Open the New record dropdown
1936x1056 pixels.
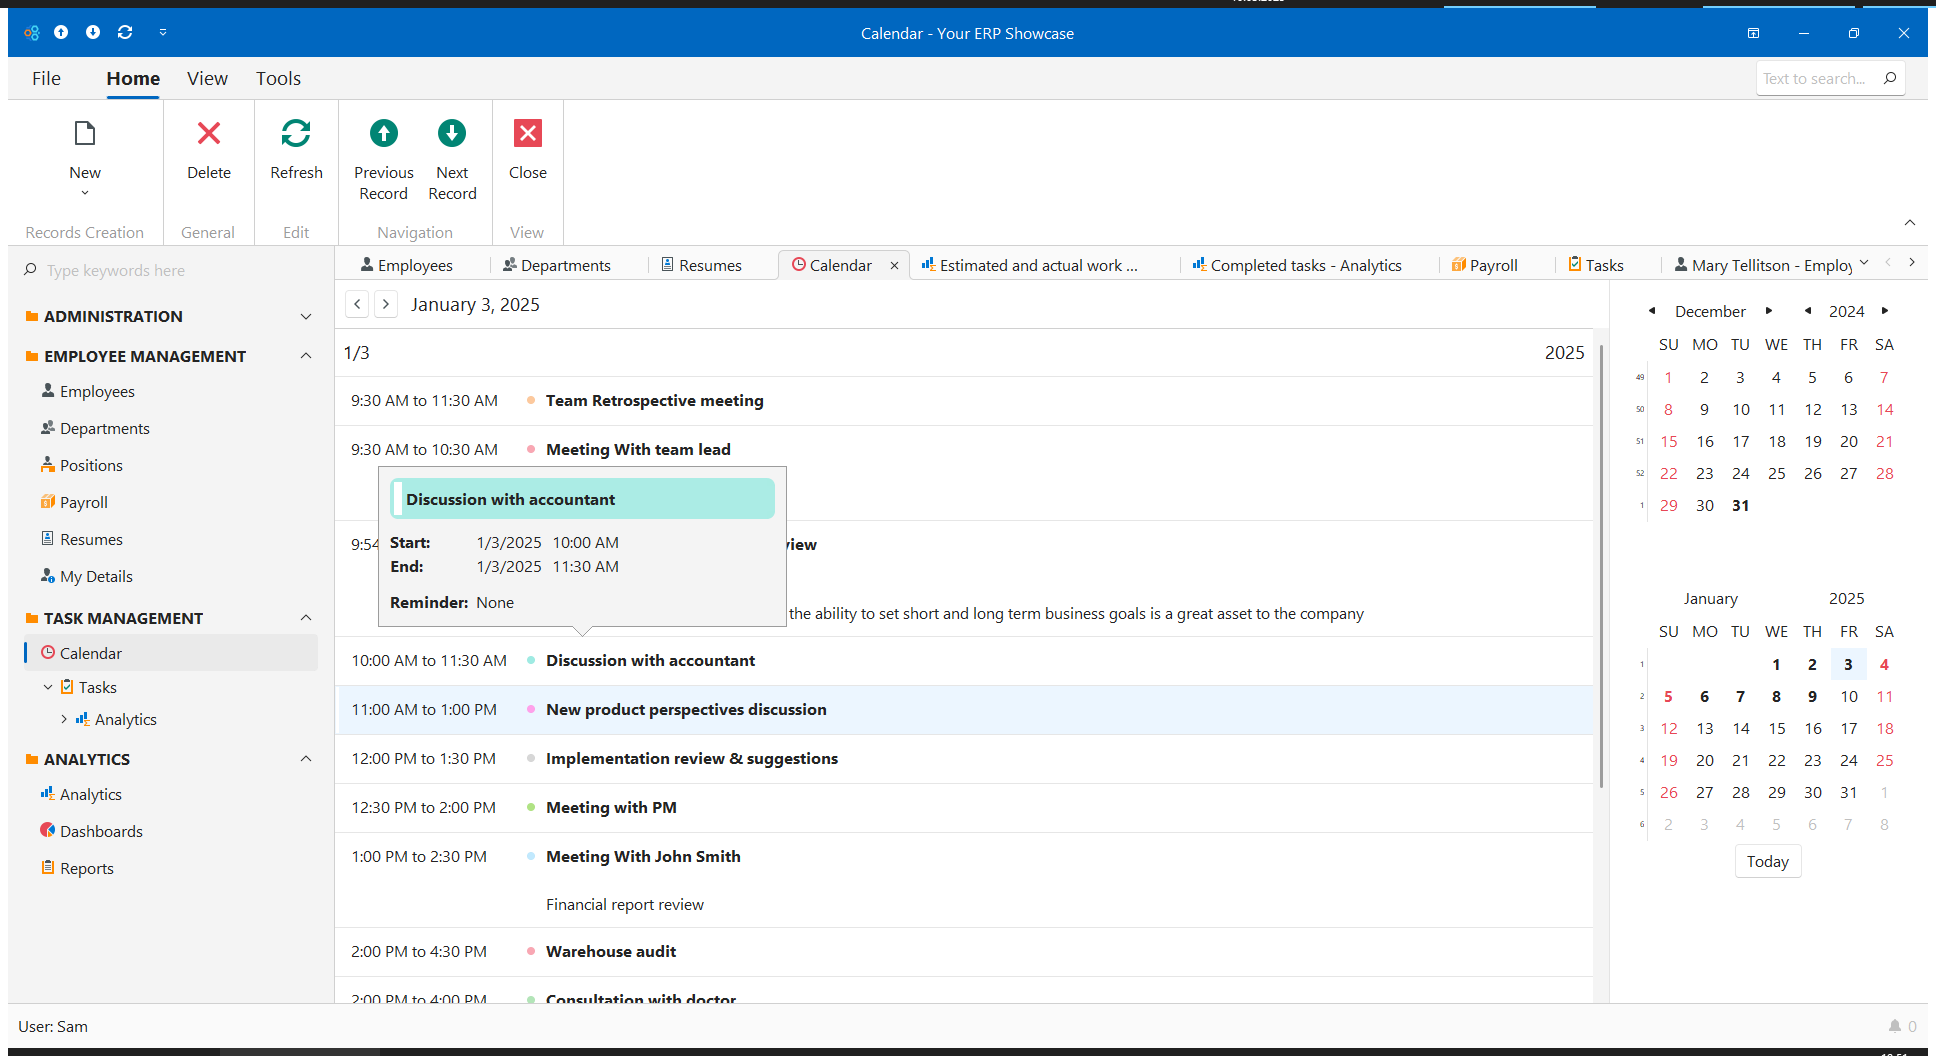85,193
